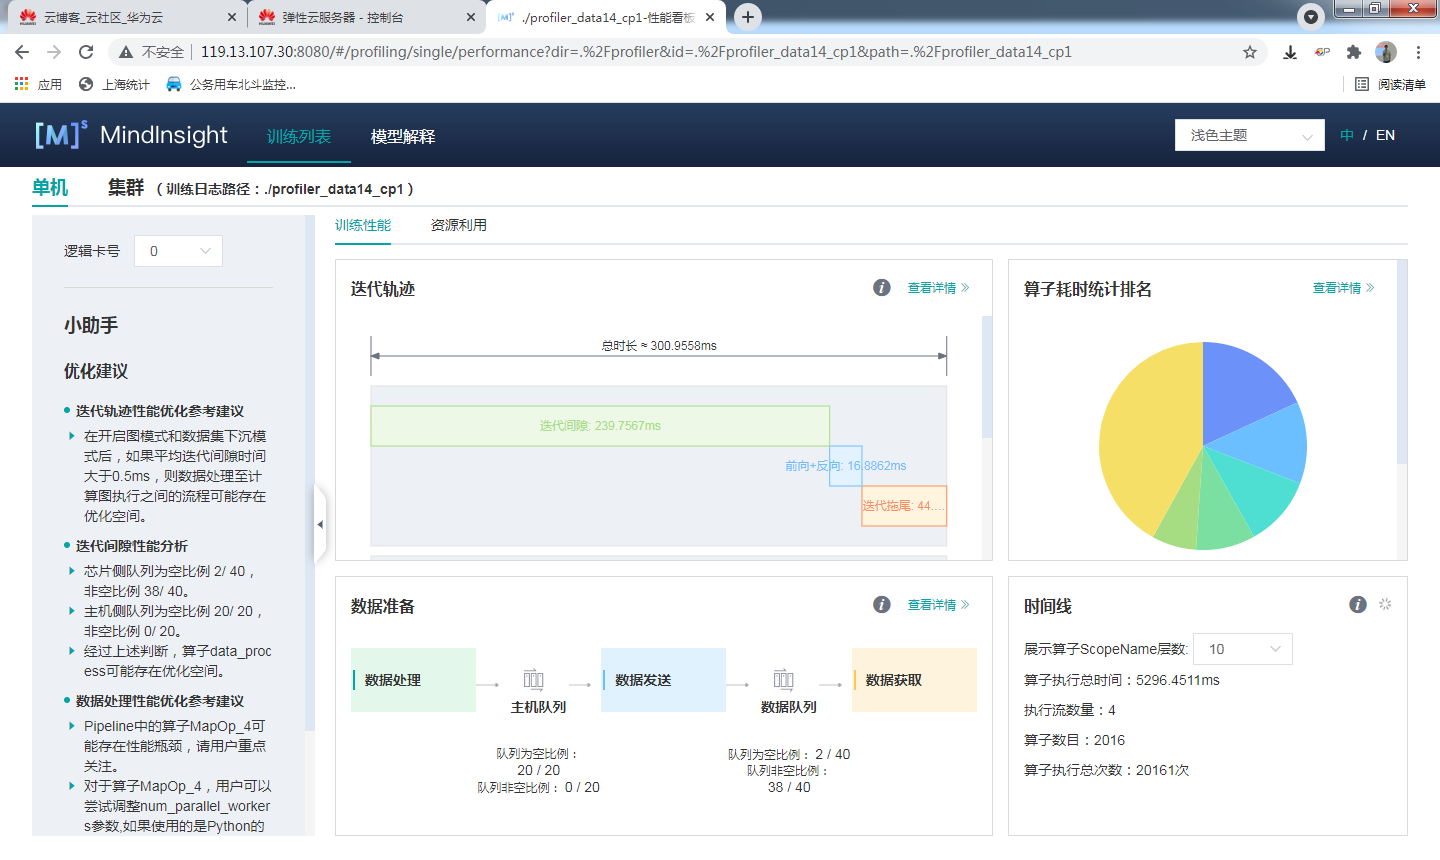Click the 主机队列 queue icon
The height and width of the screenshot is (860, 1440).
[534, 680]
